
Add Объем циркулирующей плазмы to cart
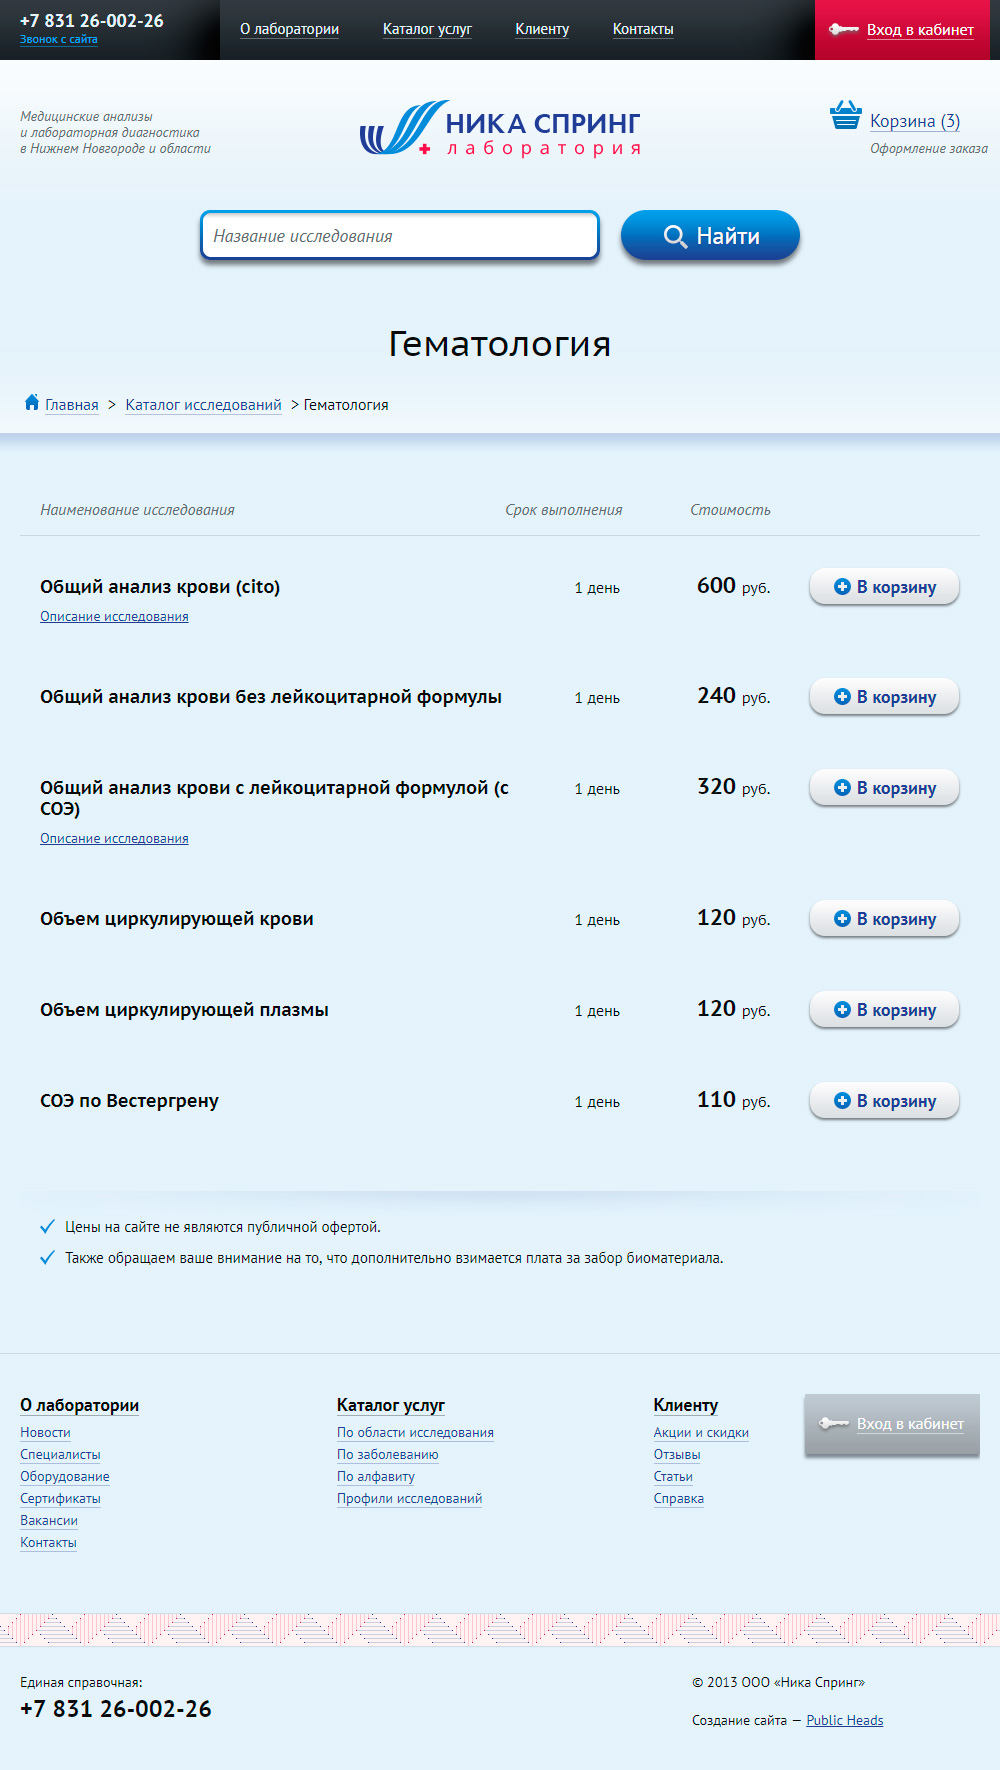pyautogui.click(x=884, y=1010)
